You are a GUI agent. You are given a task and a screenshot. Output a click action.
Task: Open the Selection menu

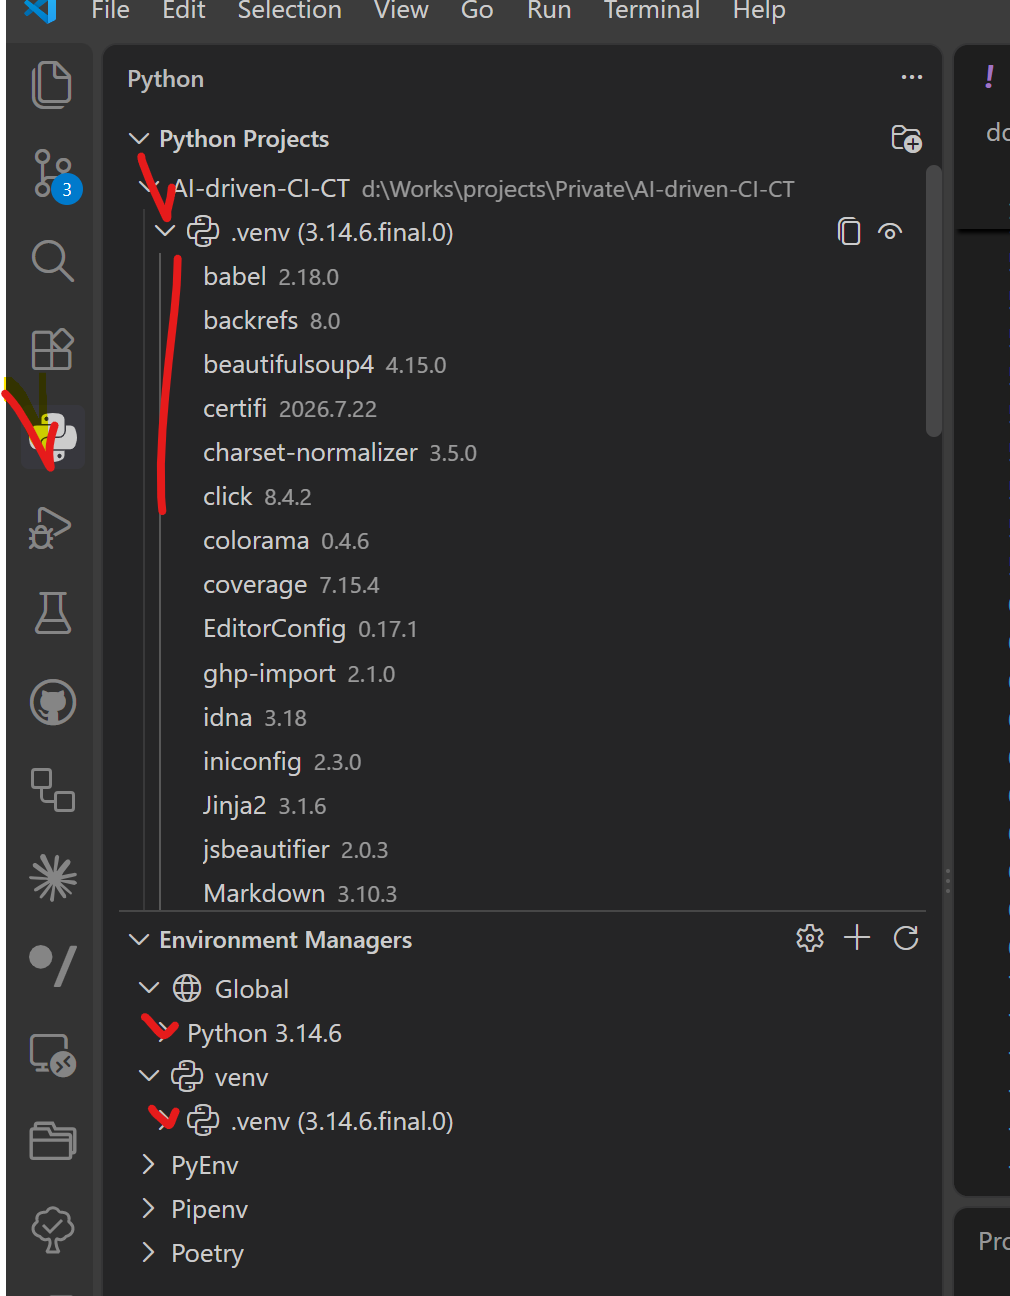tap(290, 11)
